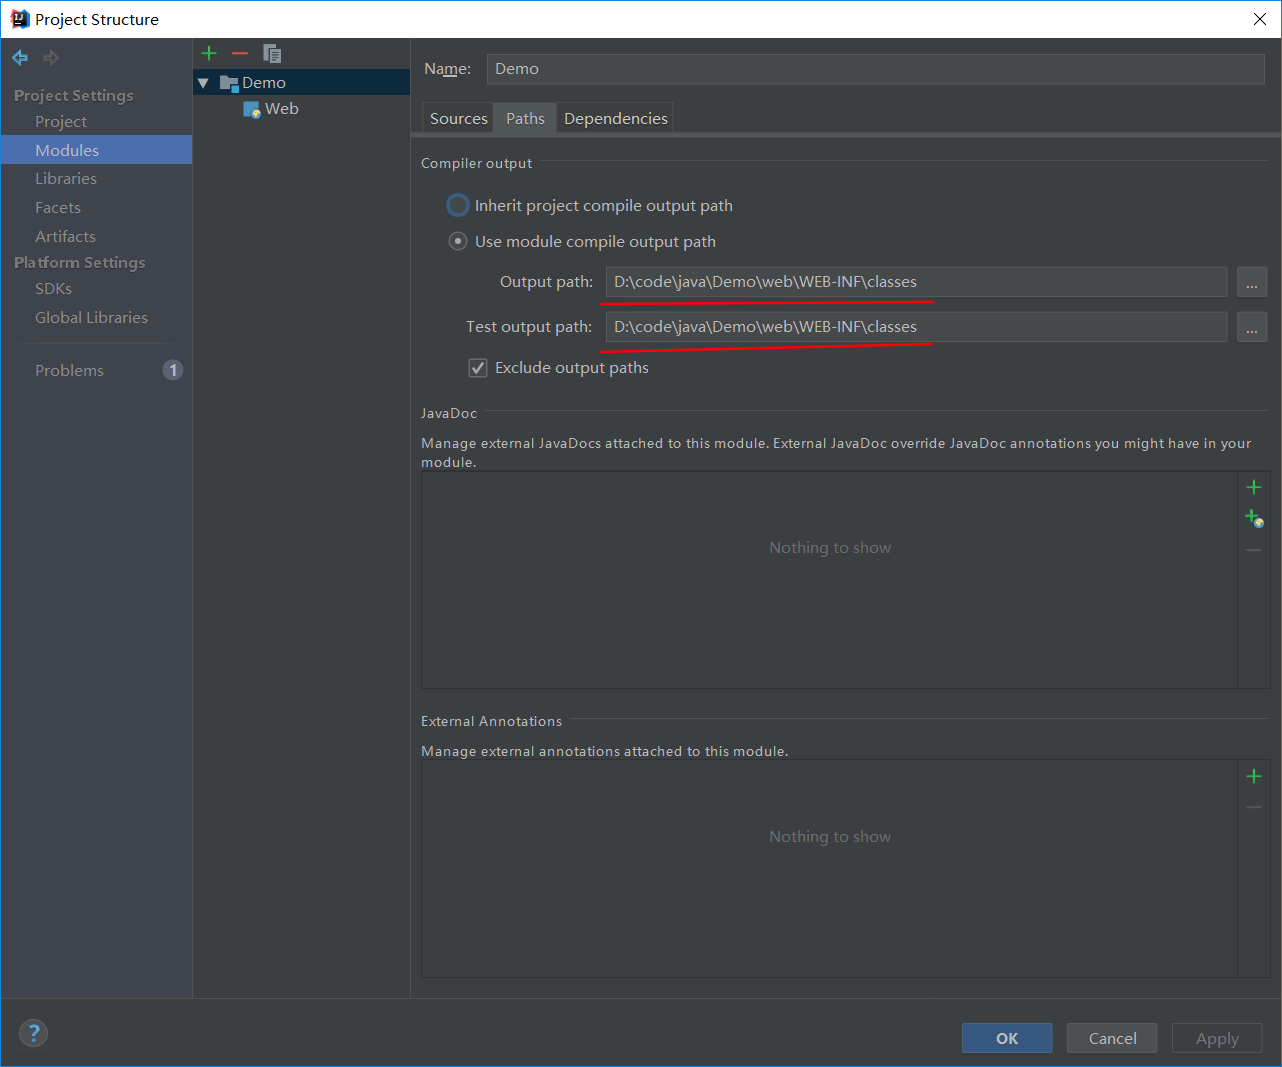Viewport: 1282px width, 1067px height.
Task: Click the Cancel button
Action: coord(1112,1038)
